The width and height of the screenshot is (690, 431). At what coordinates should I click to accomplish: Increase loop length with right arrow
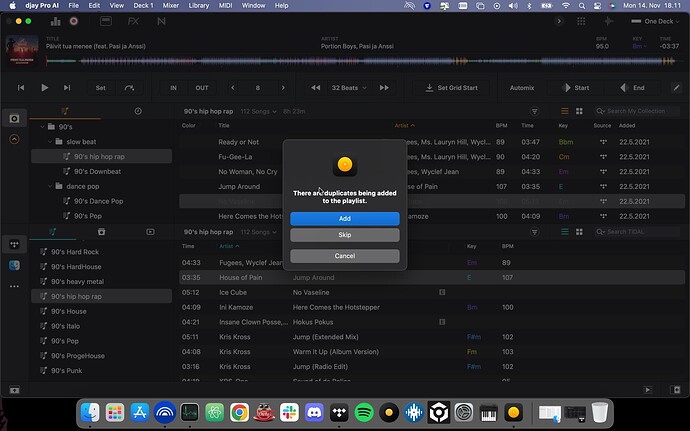[283, 88]
